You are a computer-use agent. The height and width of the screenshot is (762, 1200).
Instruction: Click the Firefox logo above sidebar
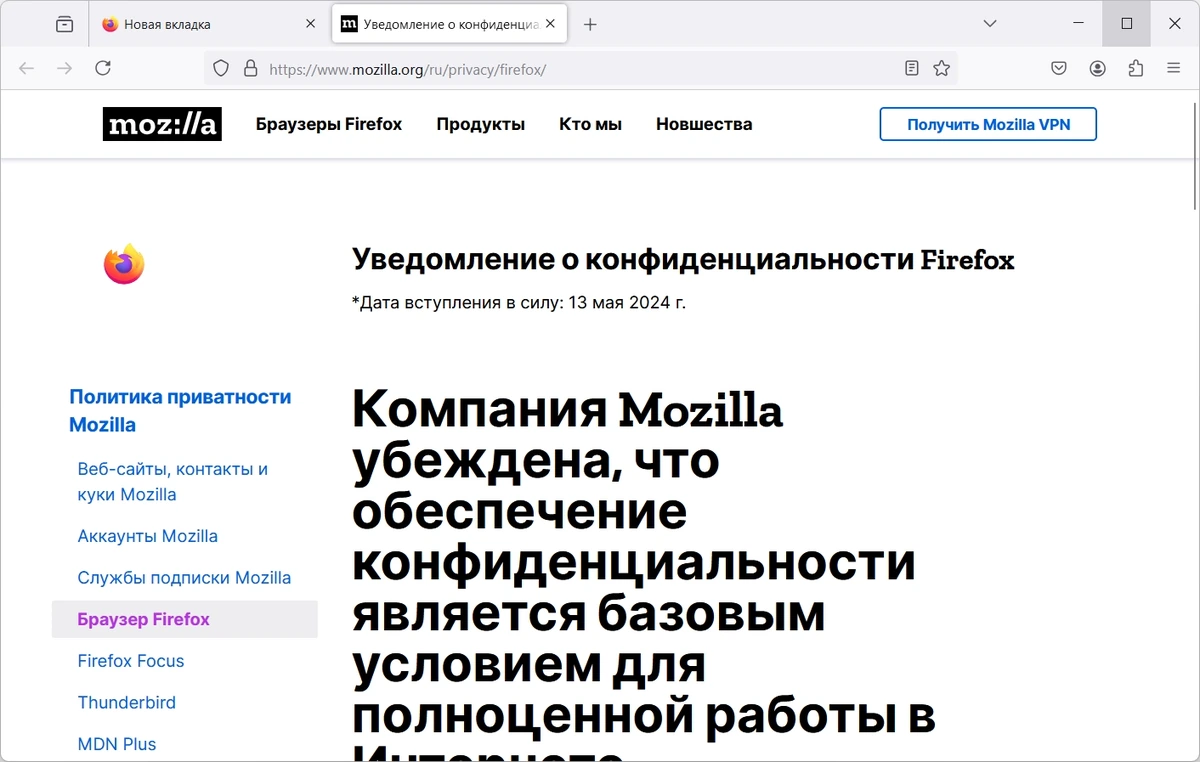click(x=124, y=264)
